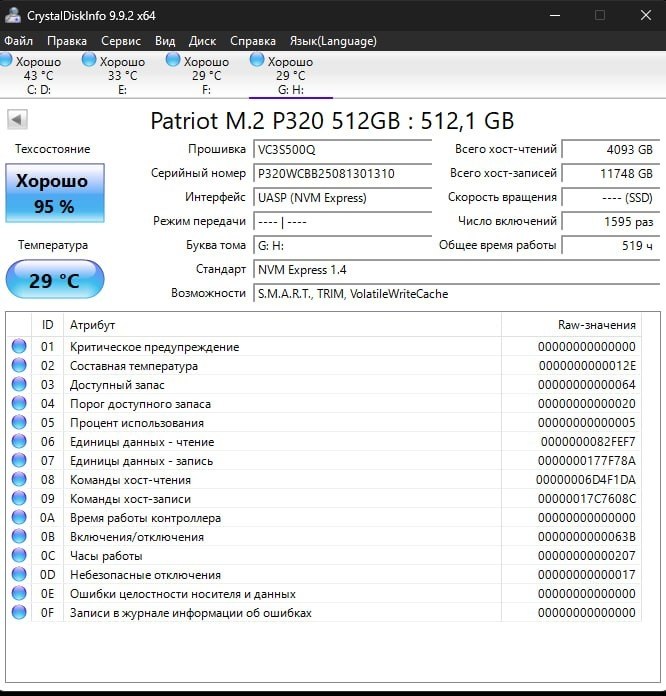Click the interface field UASP (NVM Express)
This screenshot has width=666, height=696.
click(x=342, y=198)
